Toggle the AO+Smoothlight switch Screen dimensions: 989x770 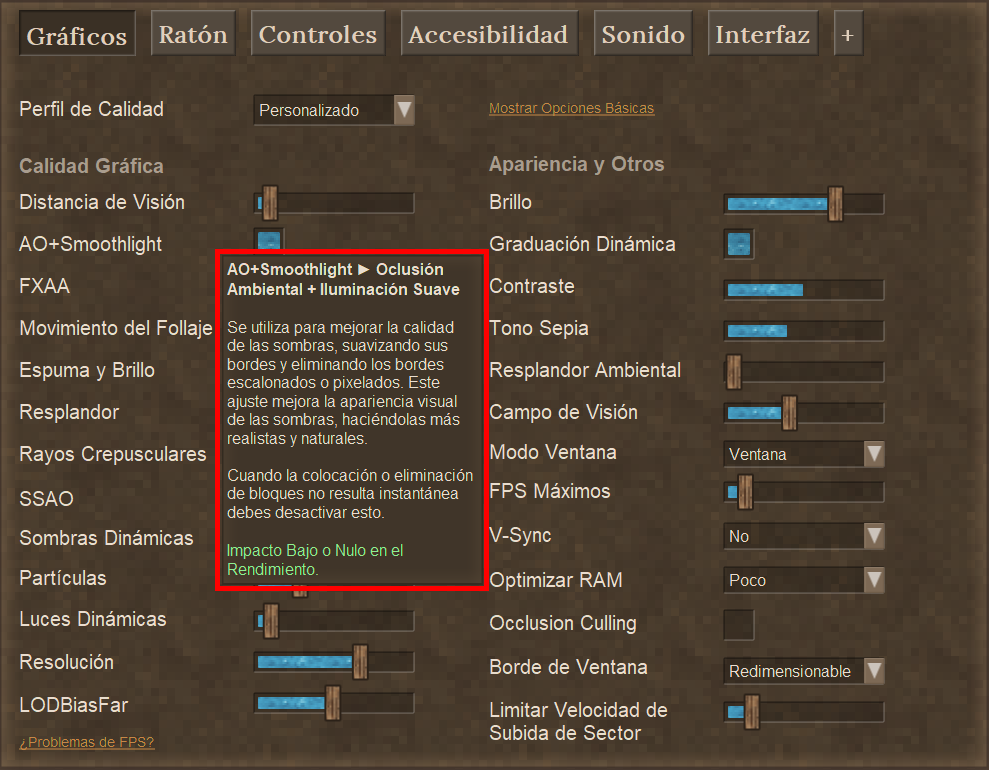pos(268,240)
